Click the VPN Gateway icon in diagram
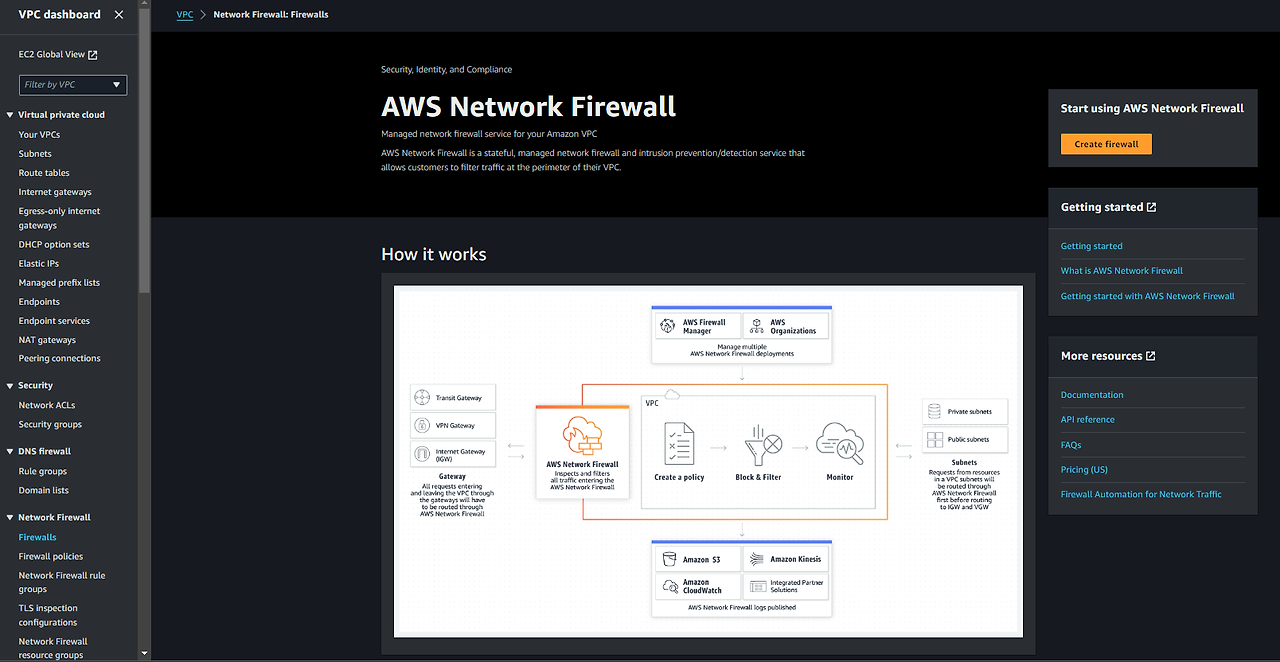This screenshot has width=1280, height=662. pos(423,426)
